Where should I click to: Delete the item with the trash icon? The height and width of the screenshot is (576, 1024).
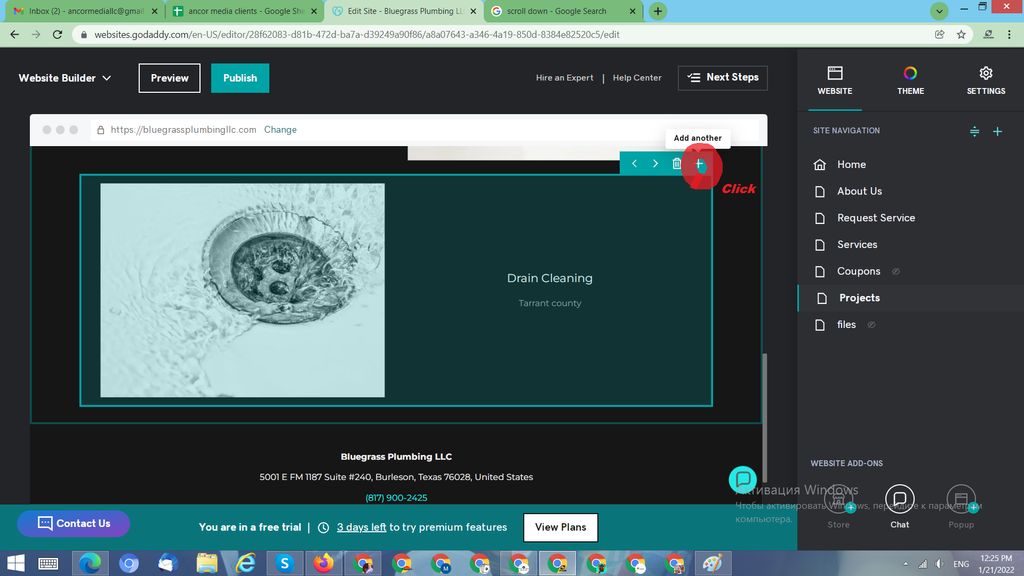click(x=677, y=164)
